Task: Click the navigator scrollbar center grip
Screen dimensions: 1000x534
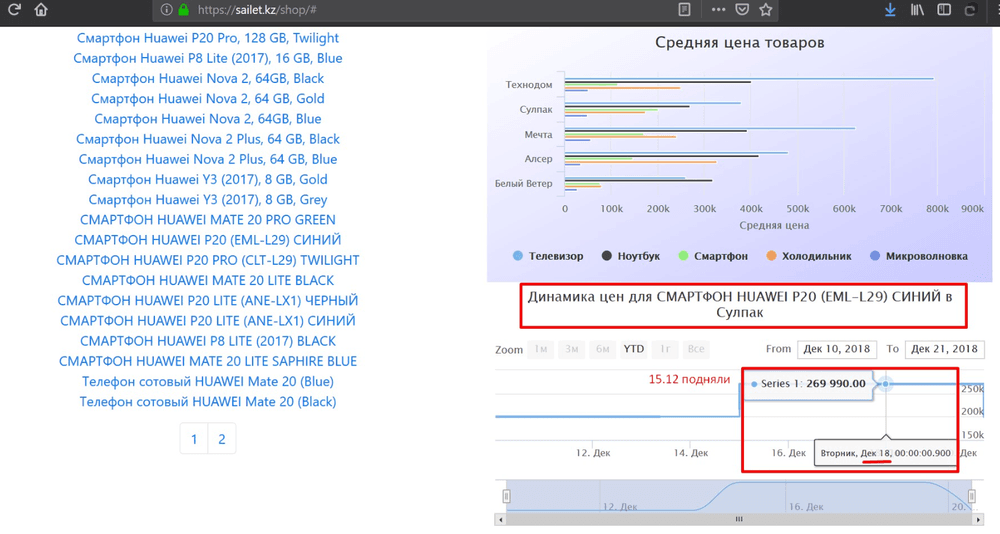Action: click(x=739, y=519)
